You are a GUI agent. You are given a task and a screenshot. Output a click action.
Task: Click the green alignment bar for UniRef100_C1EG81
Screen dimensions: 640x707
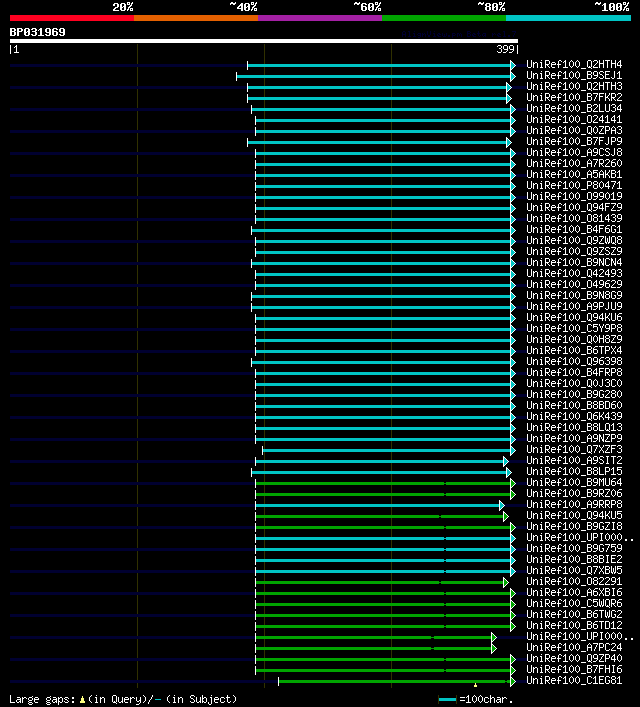point(395,681)
